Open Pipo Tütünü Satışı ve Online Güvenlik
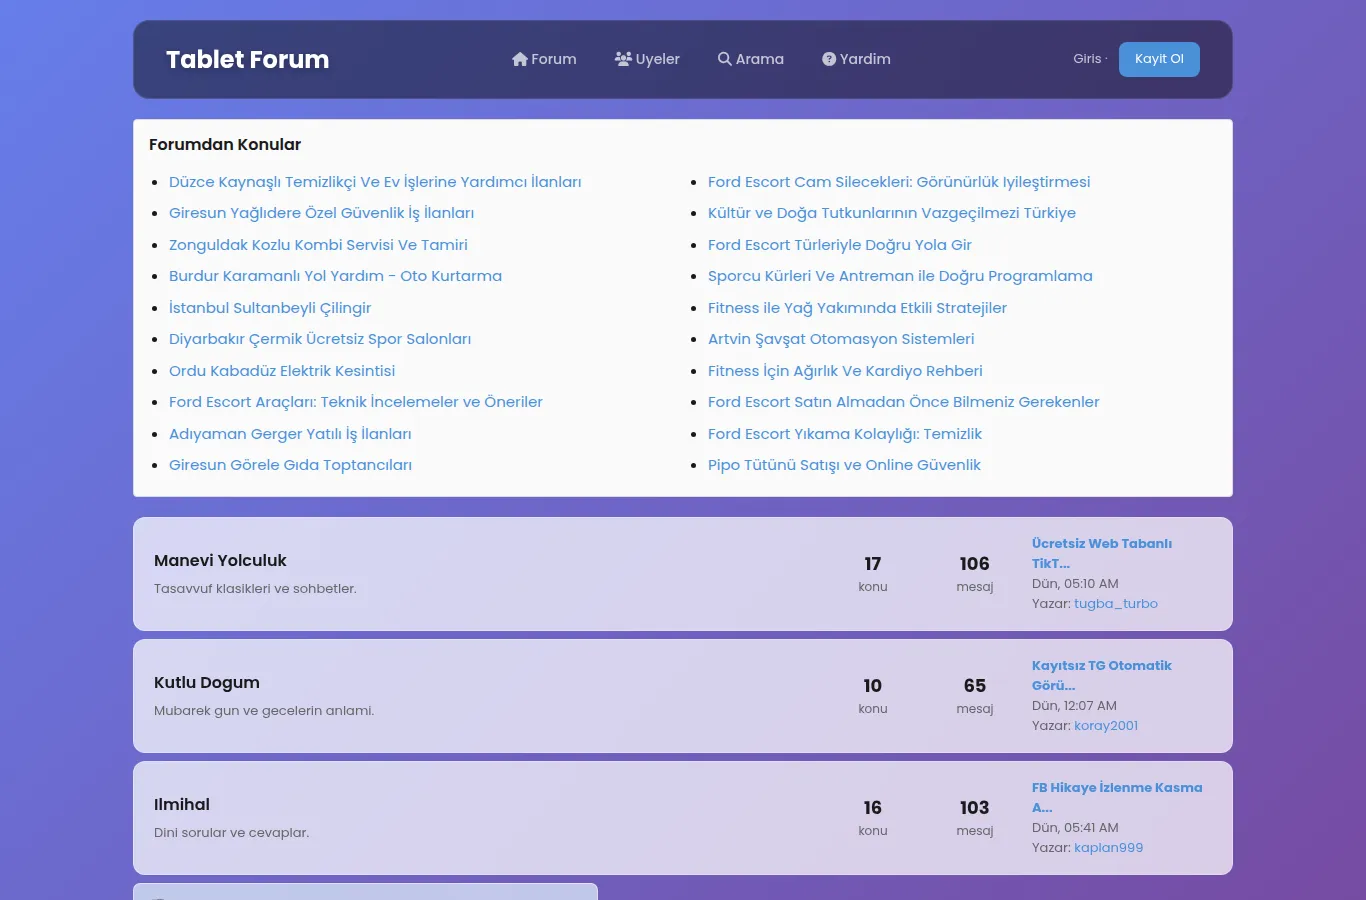The image size is (1366, 900). tap(844, 465)
